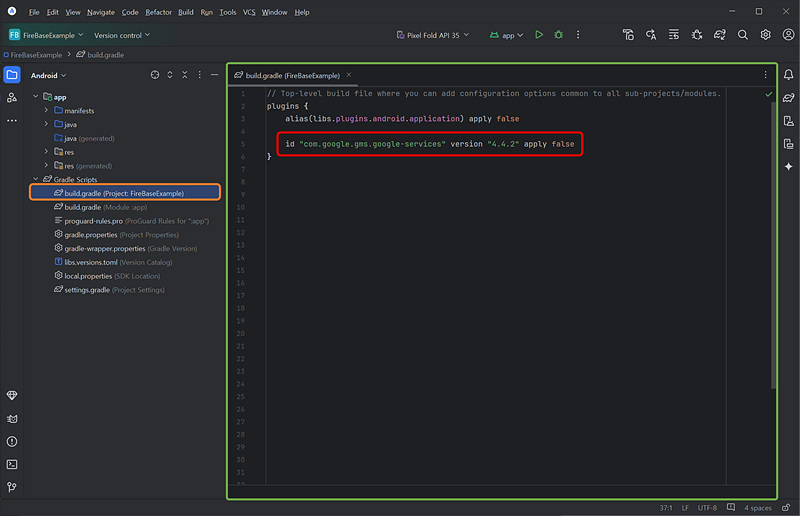The image size is (800, 516).
Task: Select proguard-rules.pro in Gradle Scripts
Action: pyautogui.click(x=132, y=221)
